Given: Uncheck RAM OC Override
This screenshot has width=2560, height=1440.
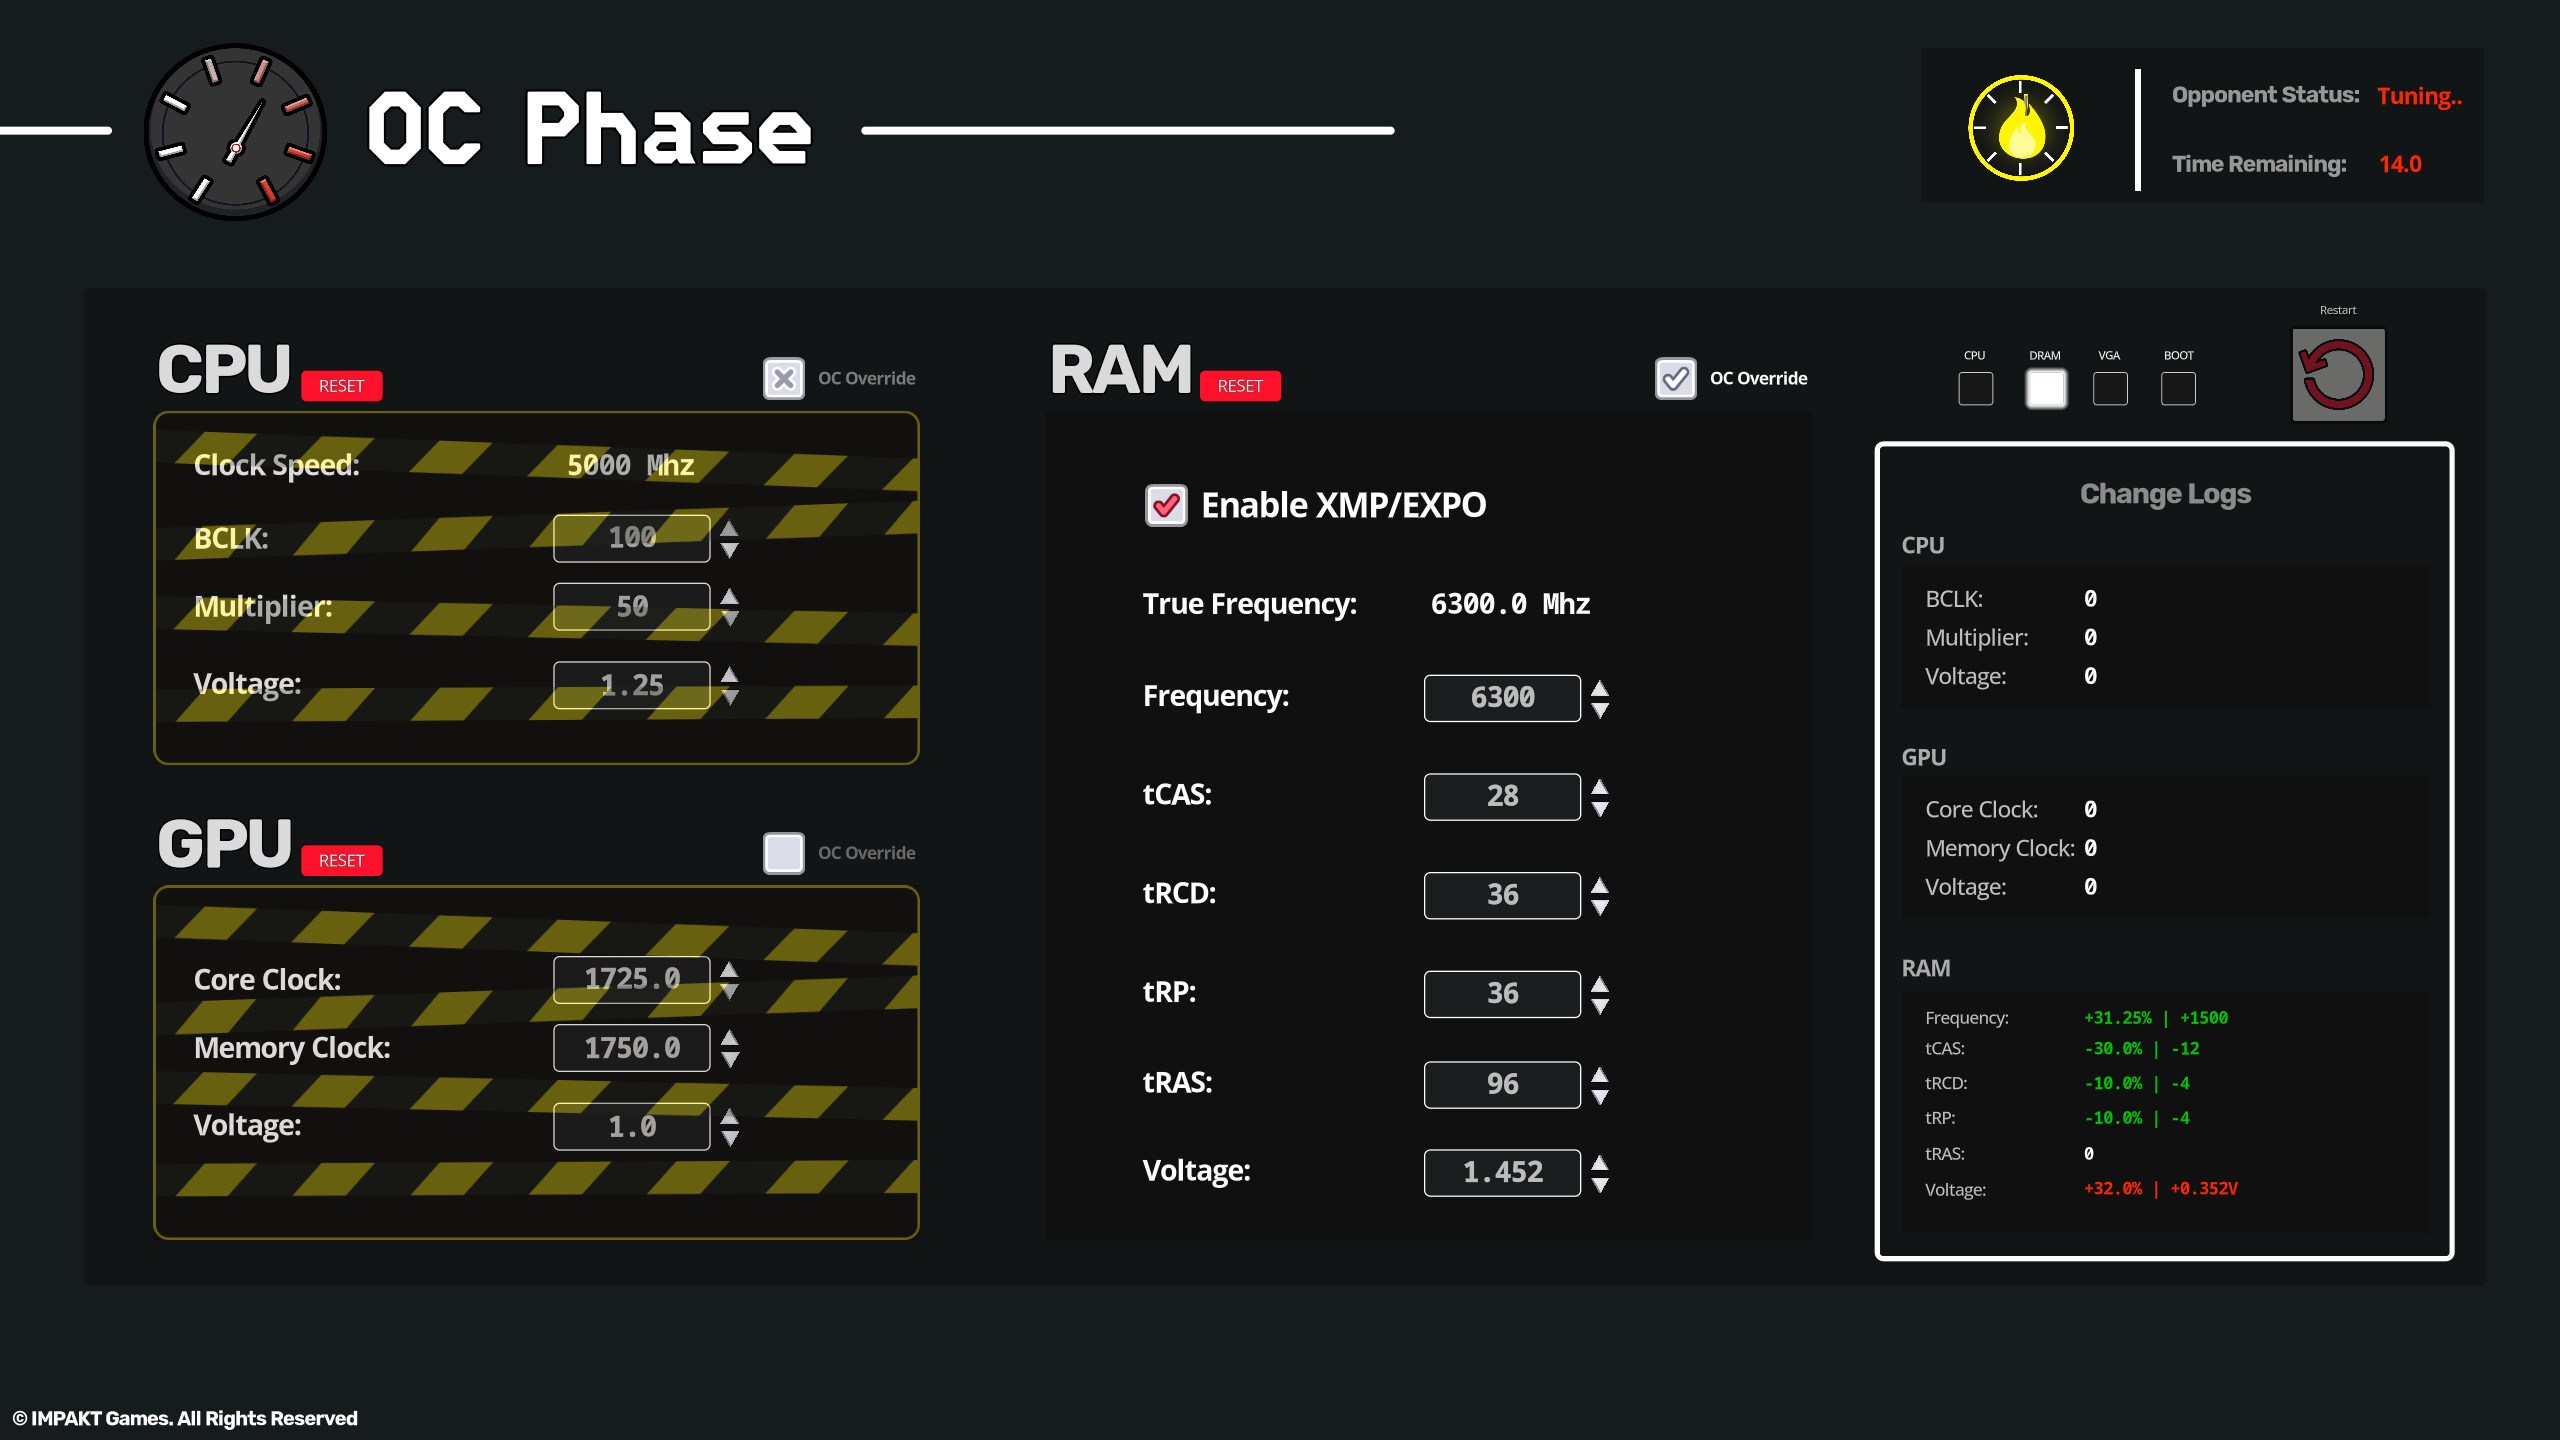Looking at the screenshot, I should (1676, 378).
